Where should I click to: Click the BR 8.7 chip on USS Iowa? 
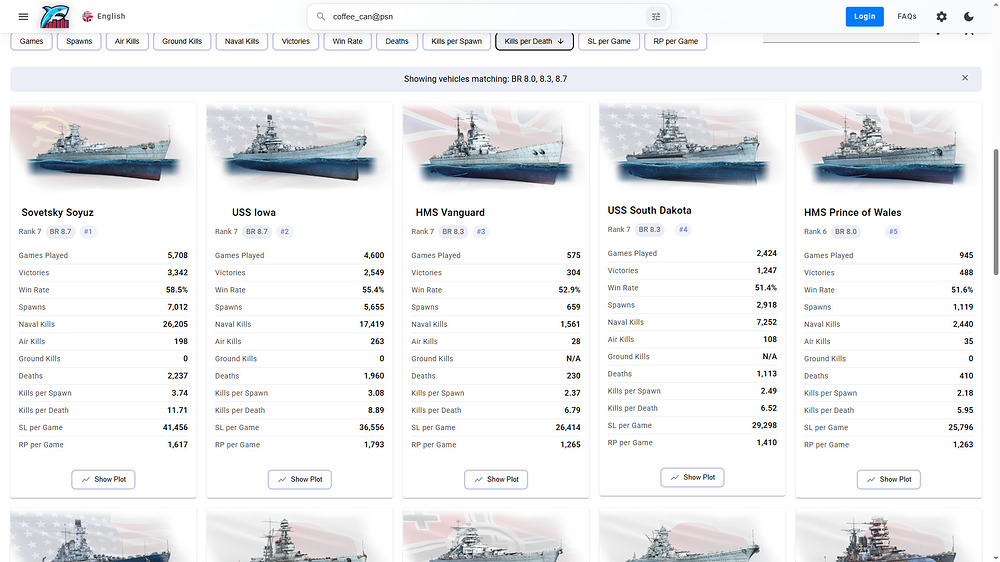(x=257, y=232)
